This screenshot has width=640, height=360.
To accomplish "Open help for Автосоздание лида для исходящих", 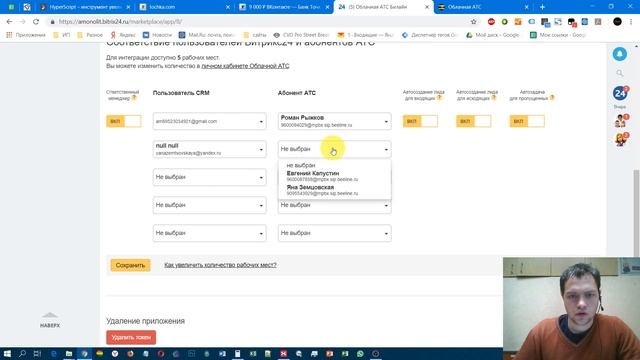I will [x=493, y=98].
